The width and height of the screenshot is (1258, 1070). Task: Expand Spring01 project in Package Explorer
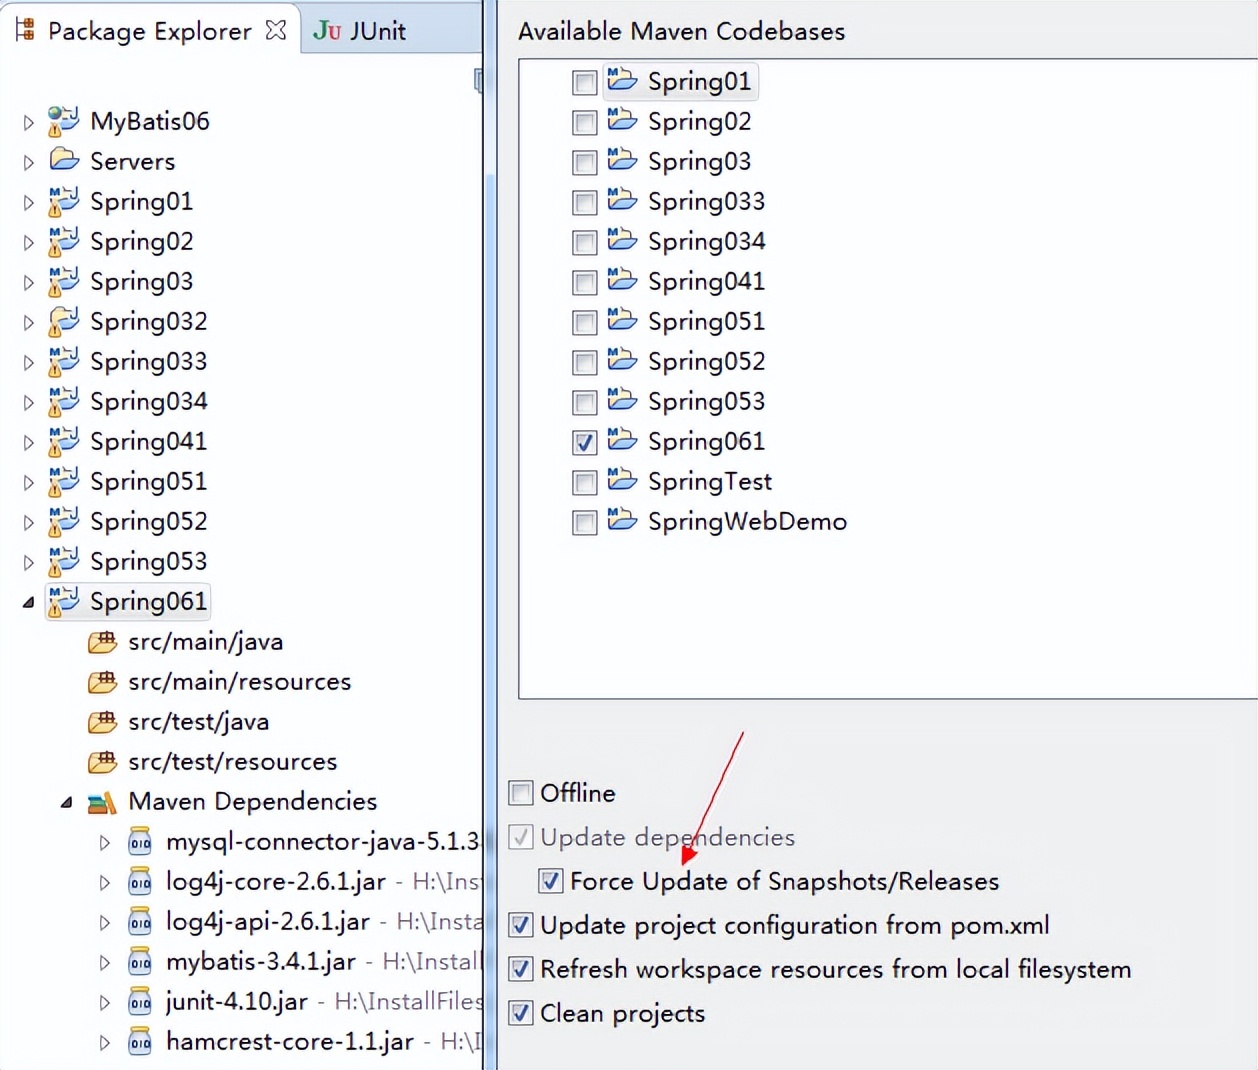tap(28, 202)
